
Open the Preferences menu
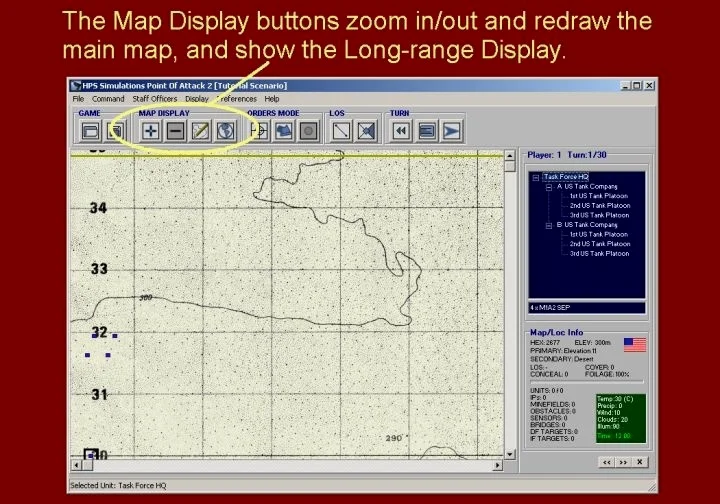coord(237,99)
